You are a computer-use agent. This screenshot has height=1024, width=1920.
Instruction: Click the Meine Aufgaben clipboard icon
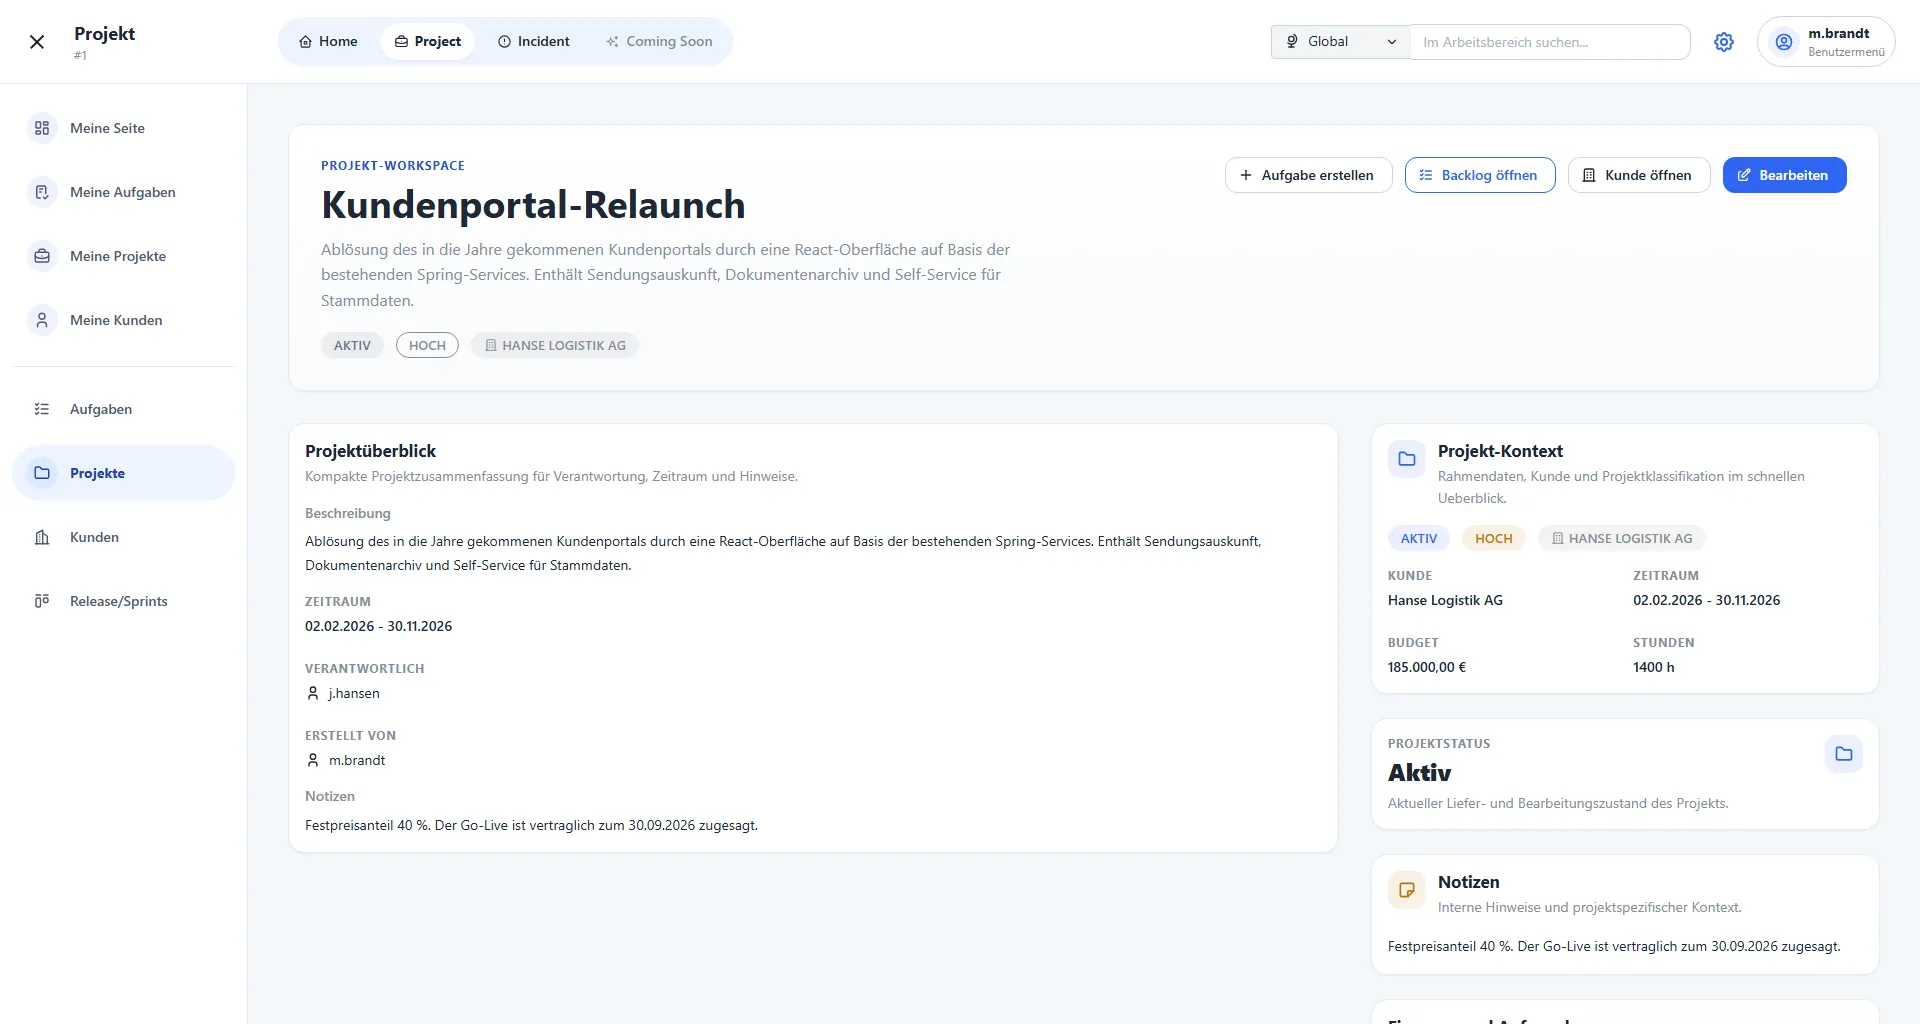click(42, 192)
